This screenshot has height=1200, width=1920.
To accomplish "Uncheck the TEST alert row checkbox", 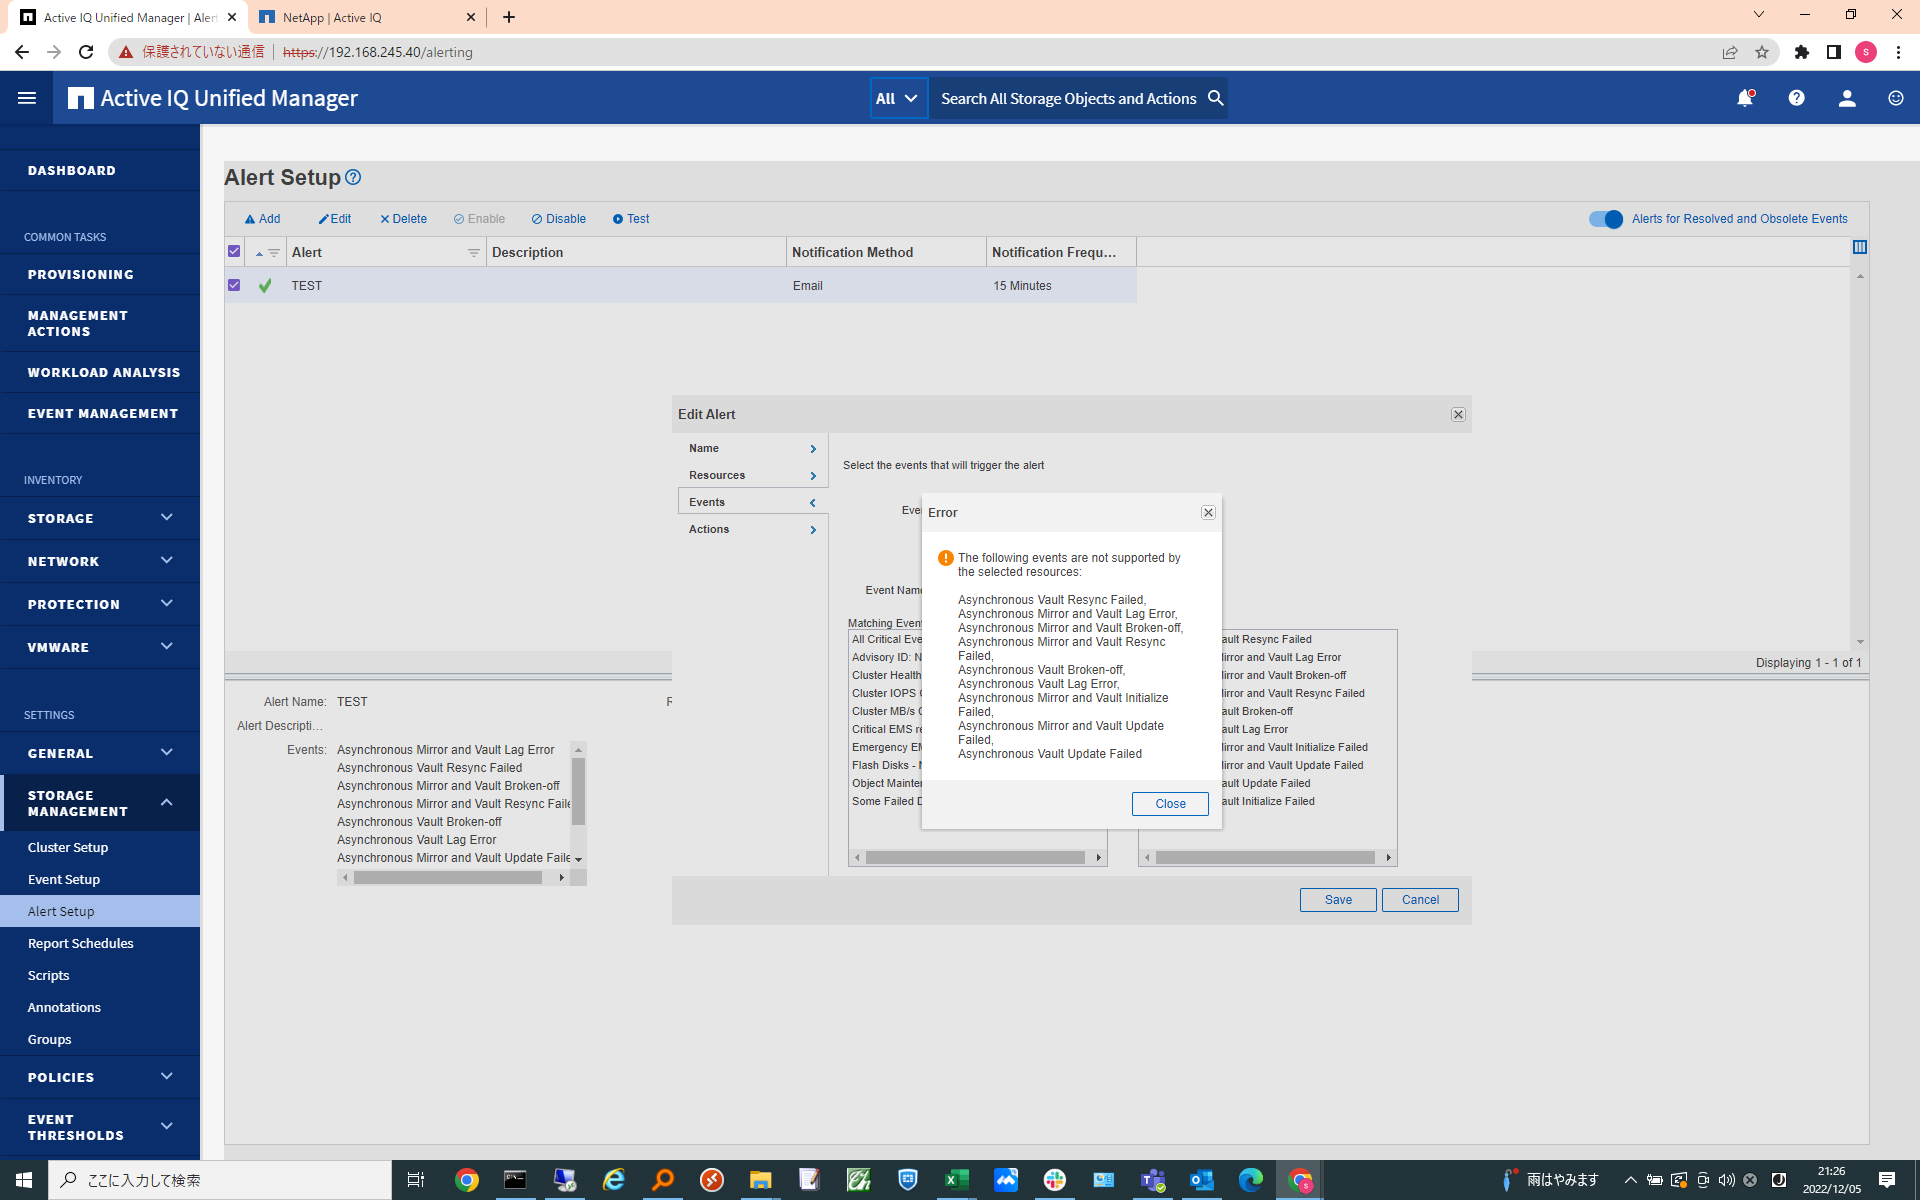I will point(234,285).
